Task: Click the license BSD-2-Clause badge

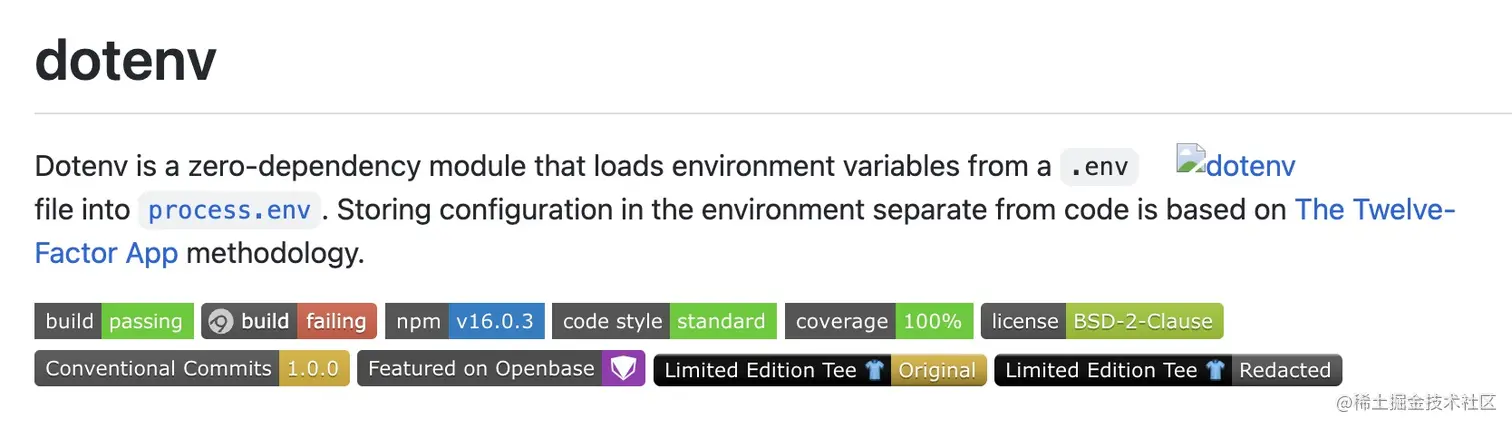Action: point(1102,321)
